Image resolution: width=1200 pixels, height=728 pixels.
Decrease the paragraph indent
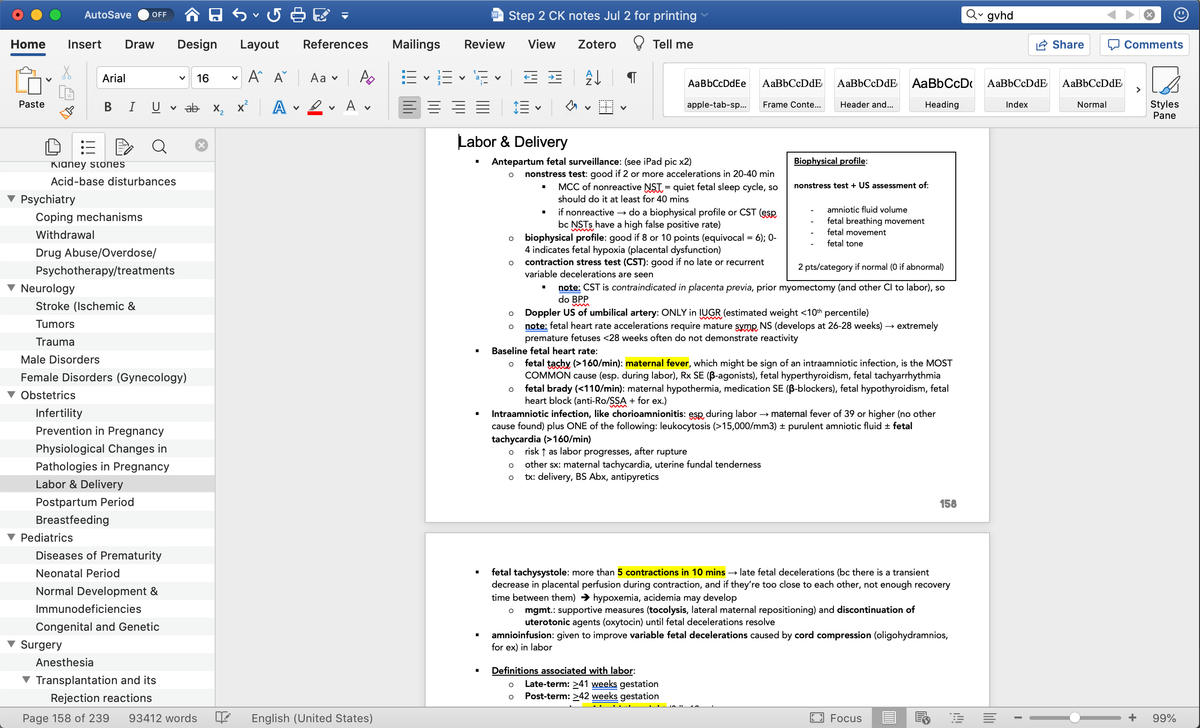[529, 78]
